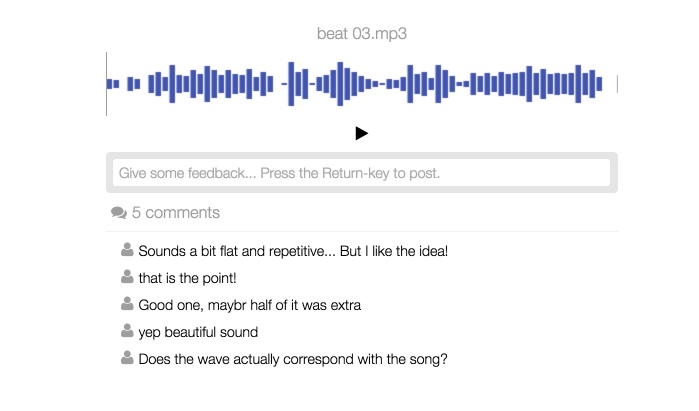Select the comment 'Good one, maybr half of it was extra'

click(249, 304)
